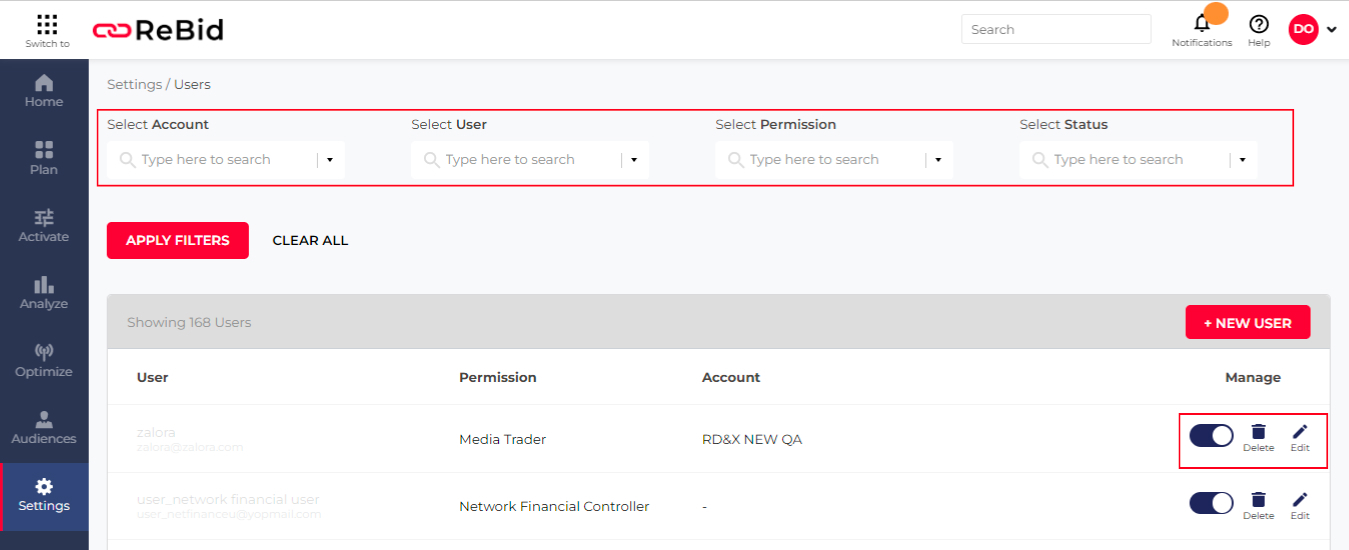
Task: Click the ReBid logo
Action: 158,30
